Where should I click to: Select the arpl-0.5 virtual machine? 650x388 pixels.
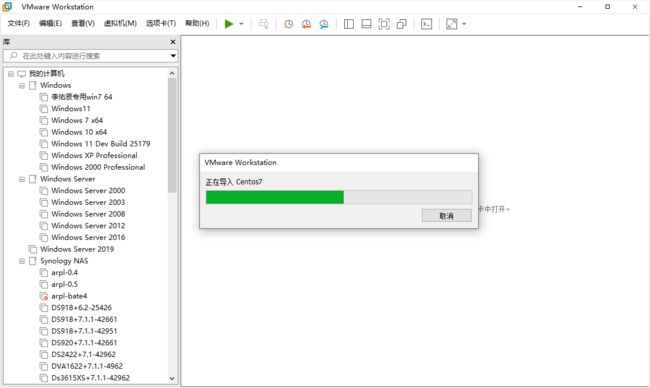[65, 284]
